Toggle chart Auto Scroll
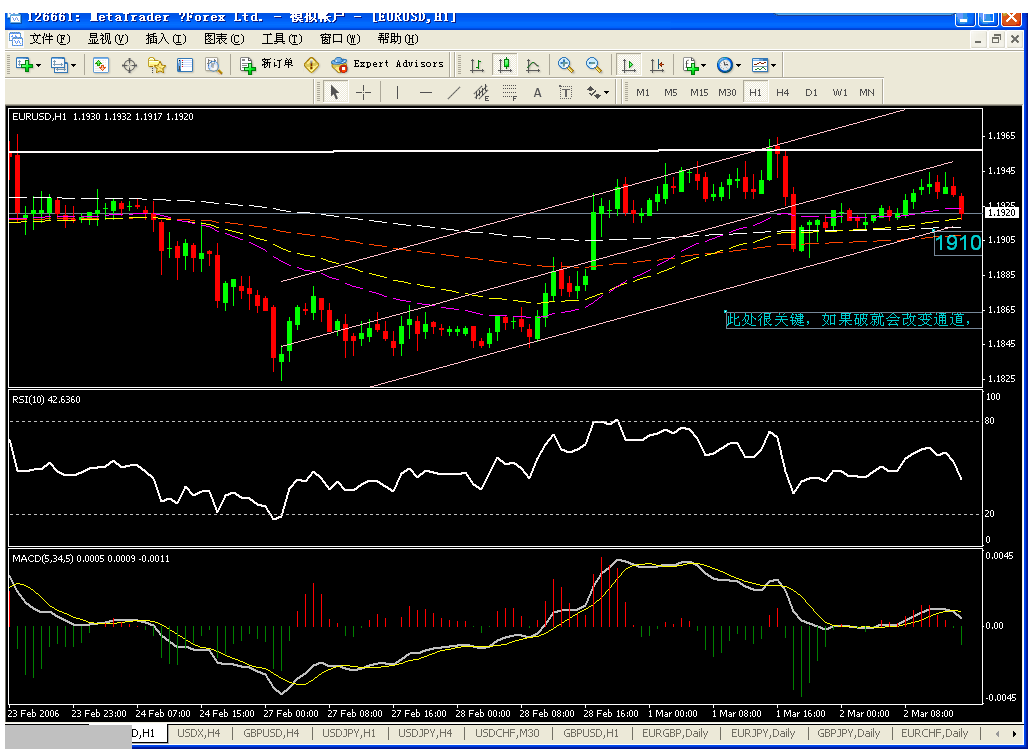Viewport: 1028px width, 749px height. [x=629, y=65]
